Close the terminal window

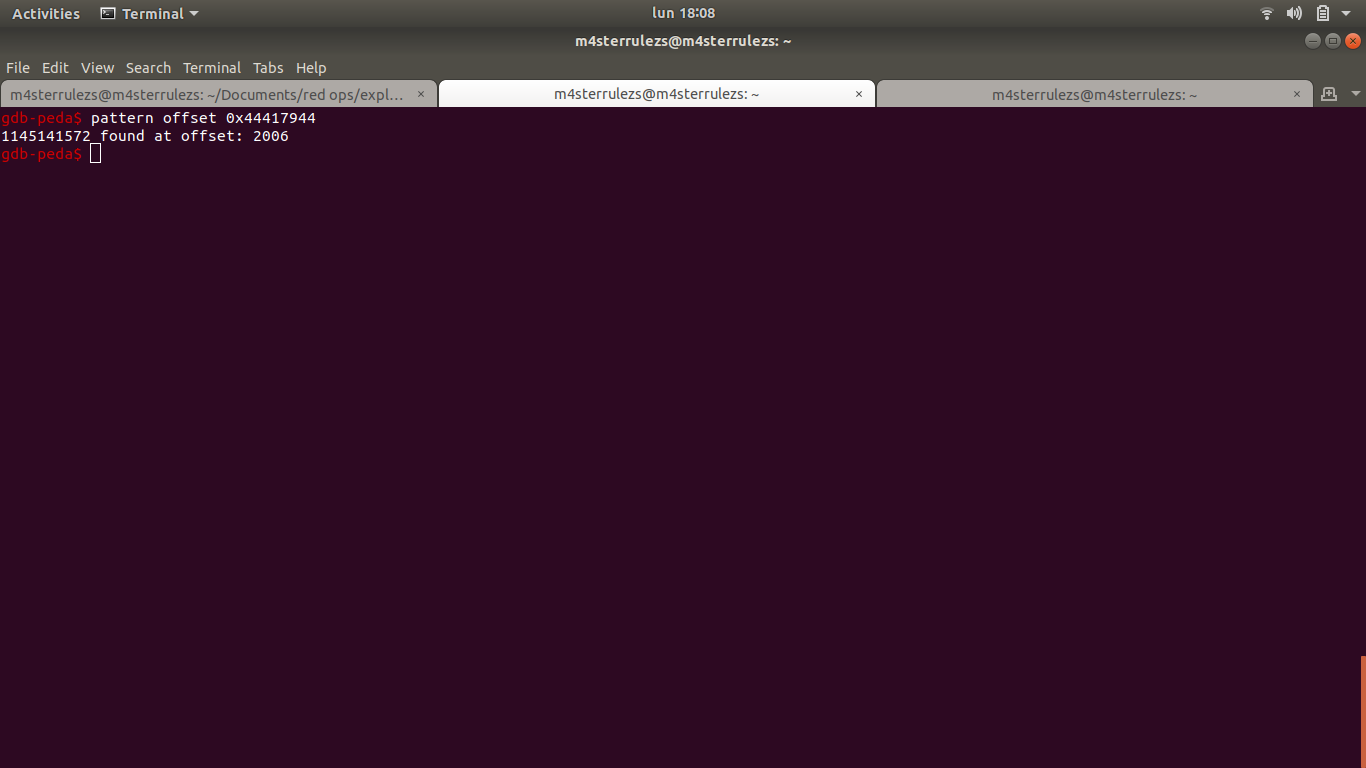1353,41
